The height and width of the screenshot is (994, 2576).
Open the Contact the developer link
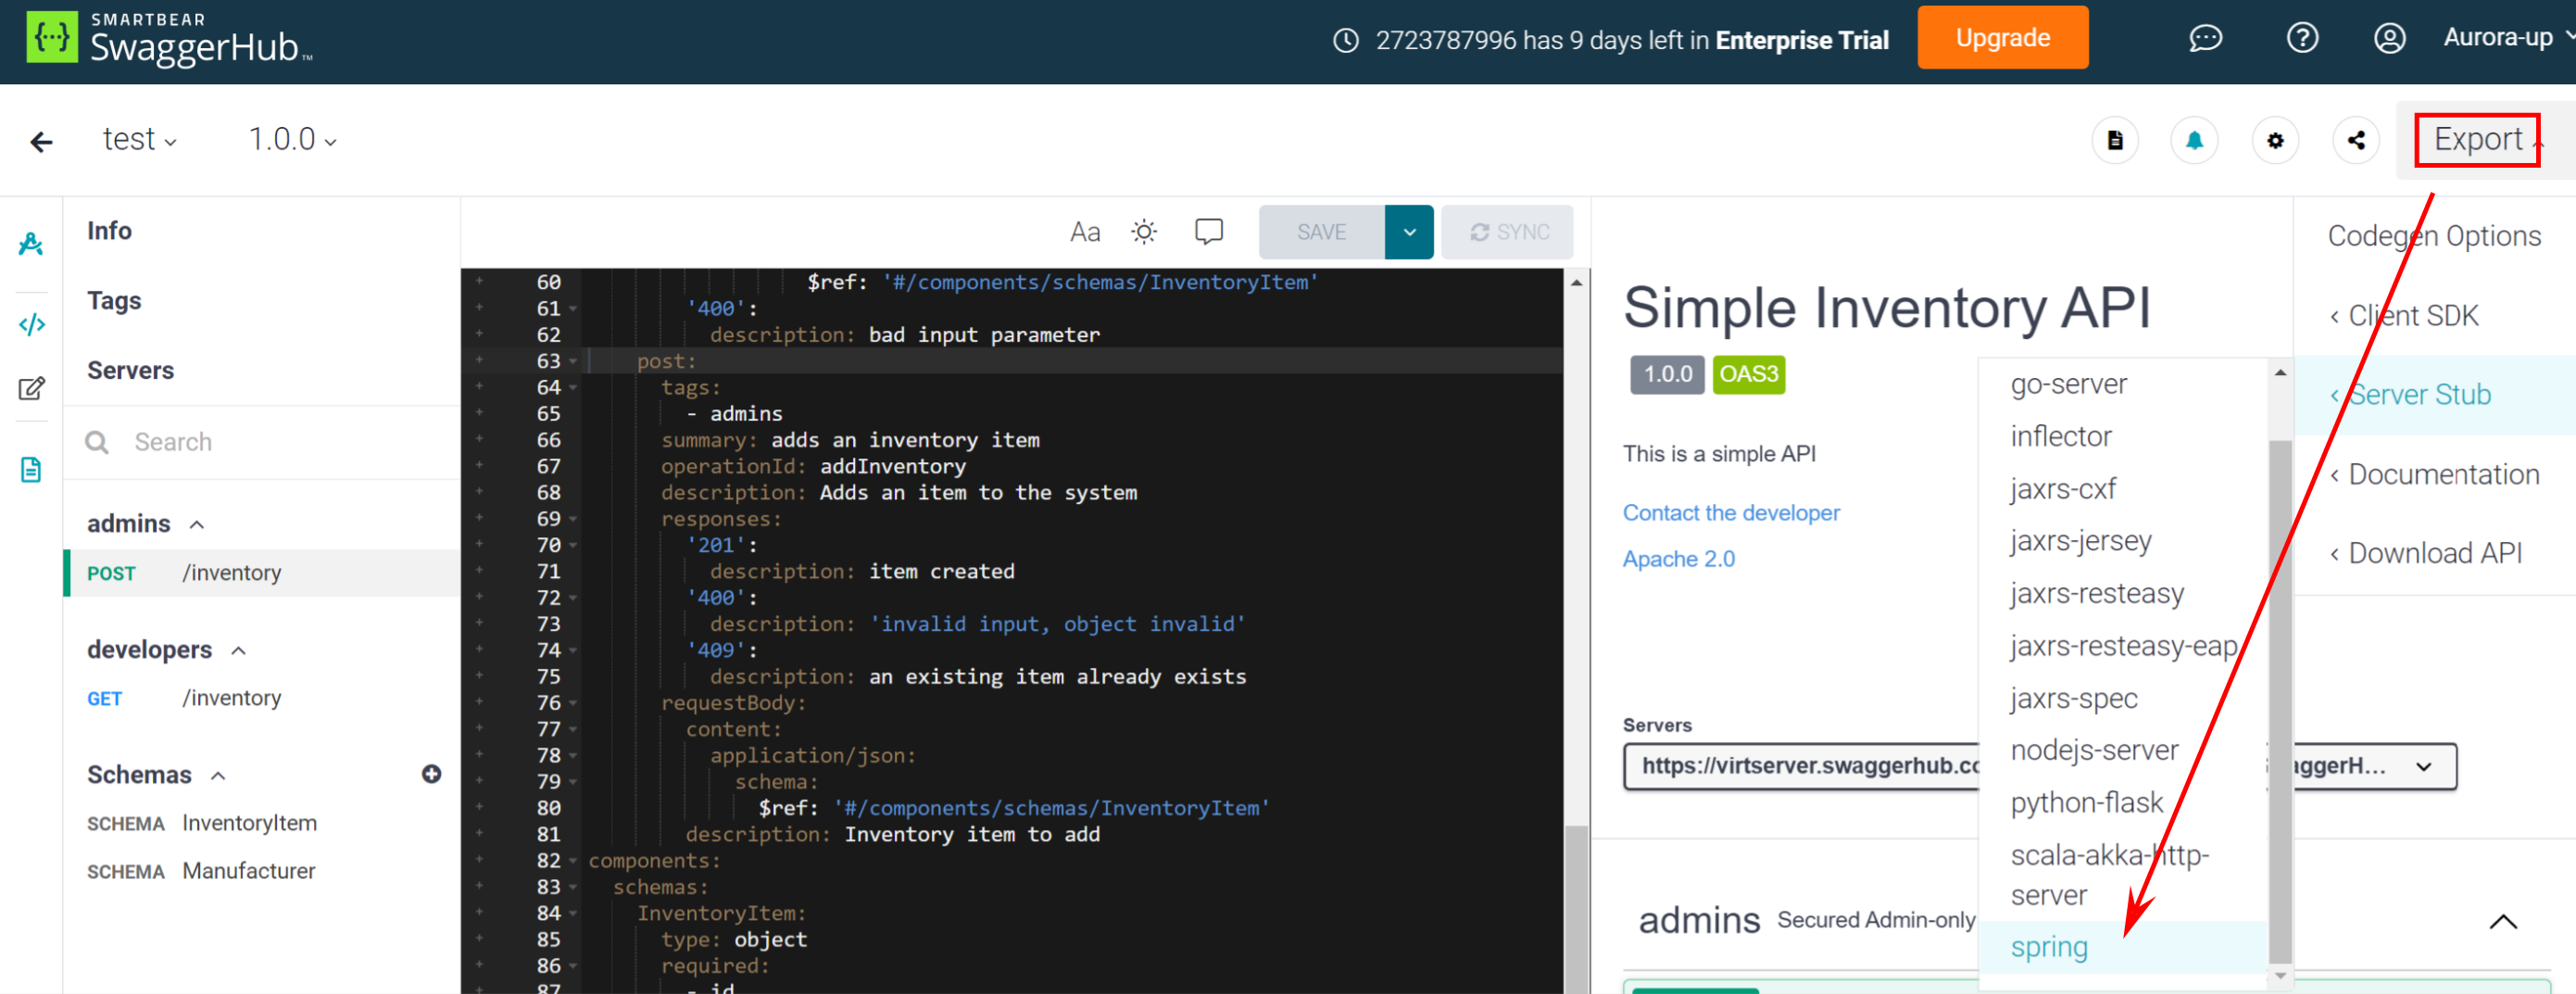(1731, 512)
